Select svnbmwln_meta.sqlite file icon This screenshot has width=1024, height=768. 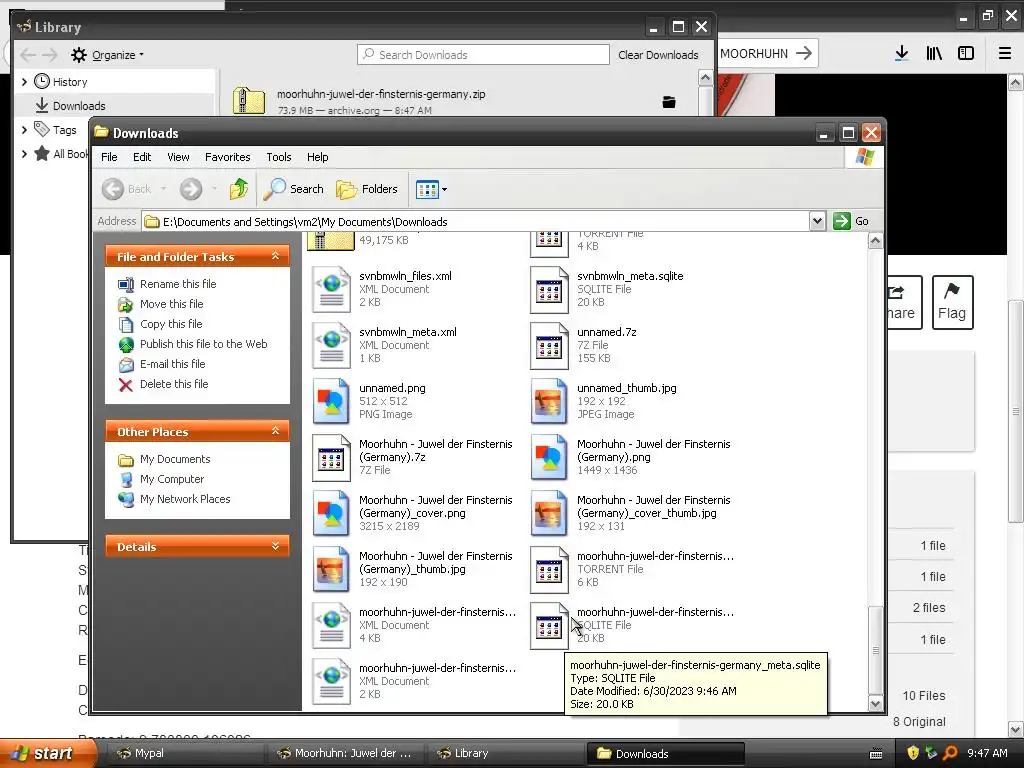point(549,289)
